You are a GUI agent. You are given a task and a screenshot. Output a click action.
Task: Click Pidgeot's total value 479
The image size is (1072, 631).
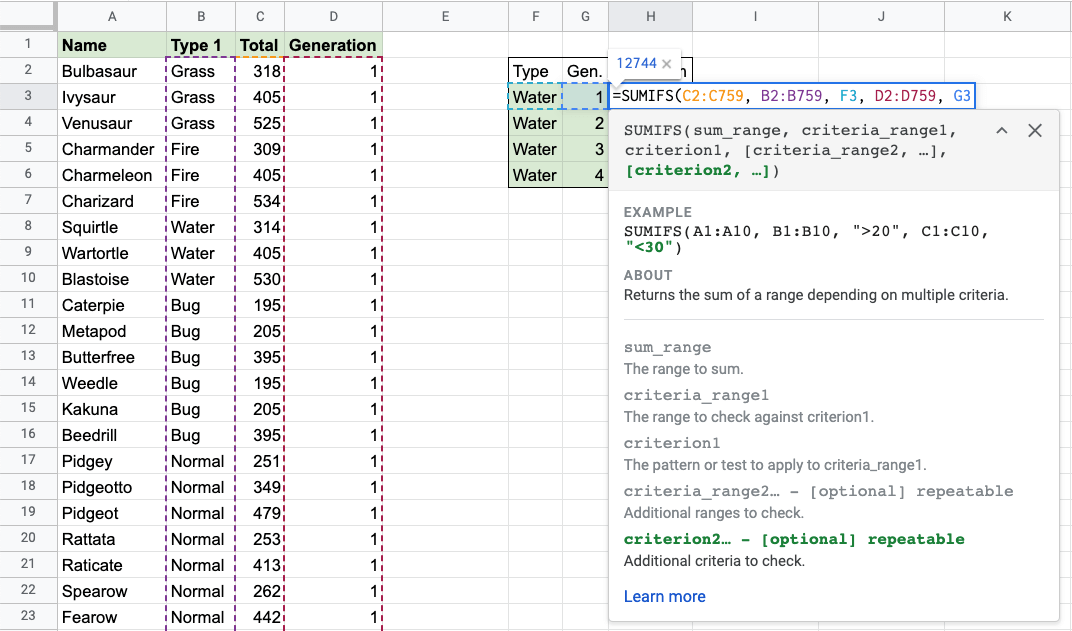[260, 513]
